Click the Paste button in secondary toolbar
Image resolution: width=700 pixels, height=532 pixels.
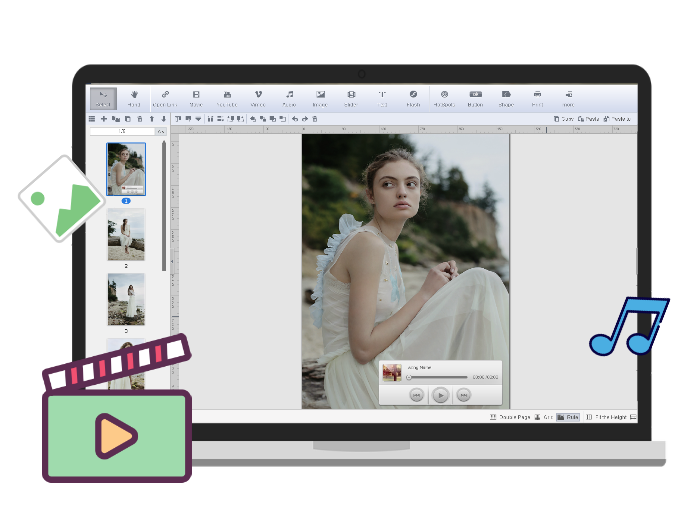click(x=587, y=118)
